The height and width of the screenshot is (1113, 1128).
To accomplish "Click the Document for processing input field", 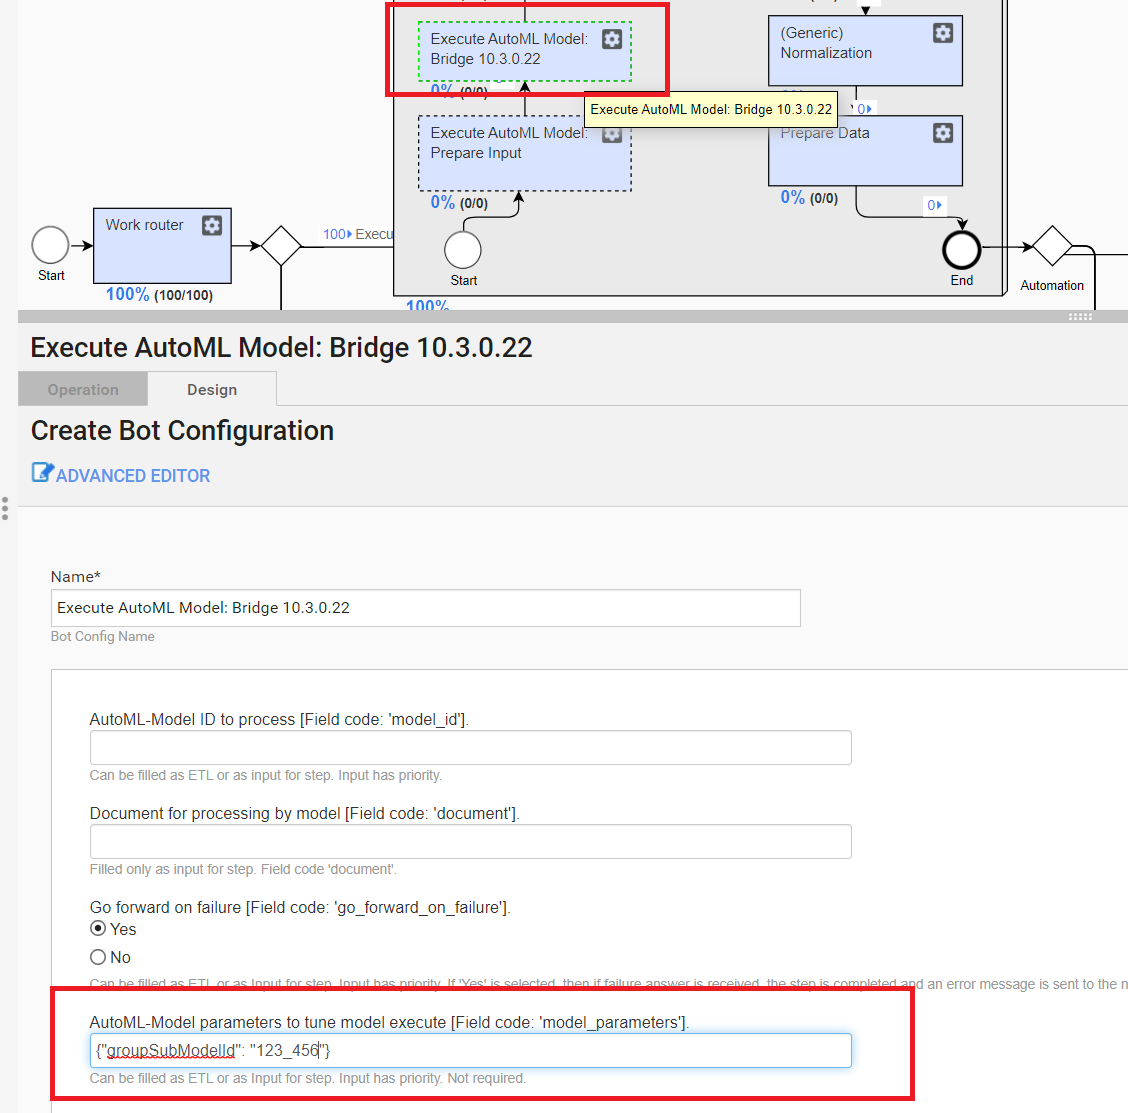I will click(x=470, y=841).
